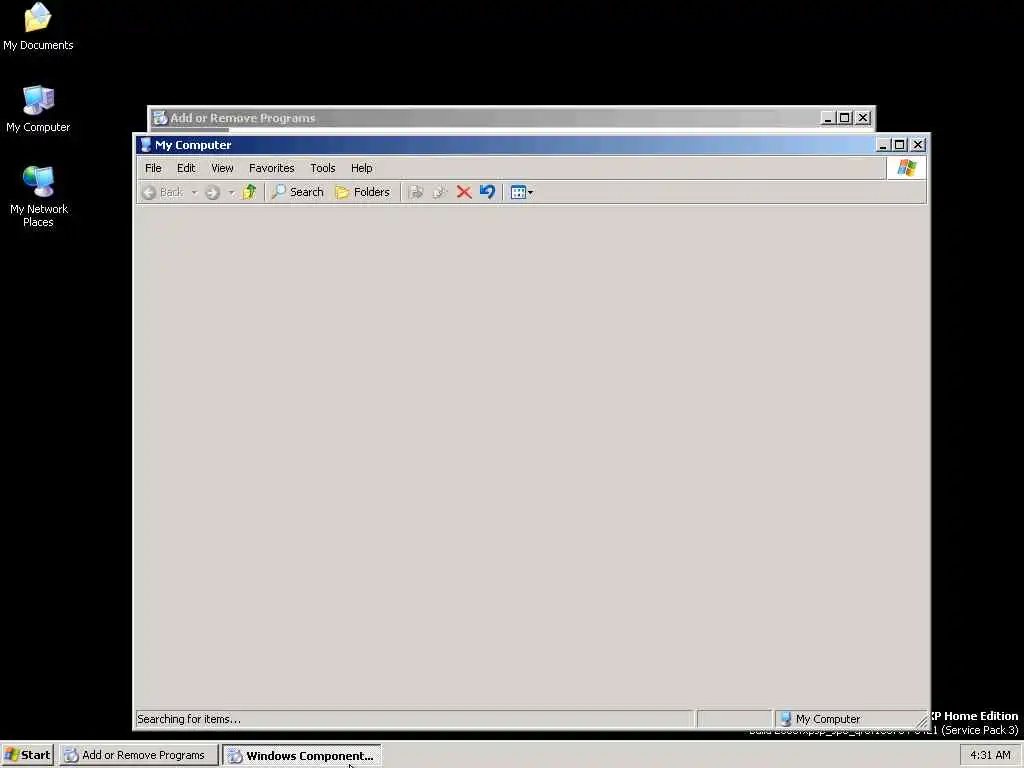
Task: Select My Documents desktop icon
Action: point(38,27)
